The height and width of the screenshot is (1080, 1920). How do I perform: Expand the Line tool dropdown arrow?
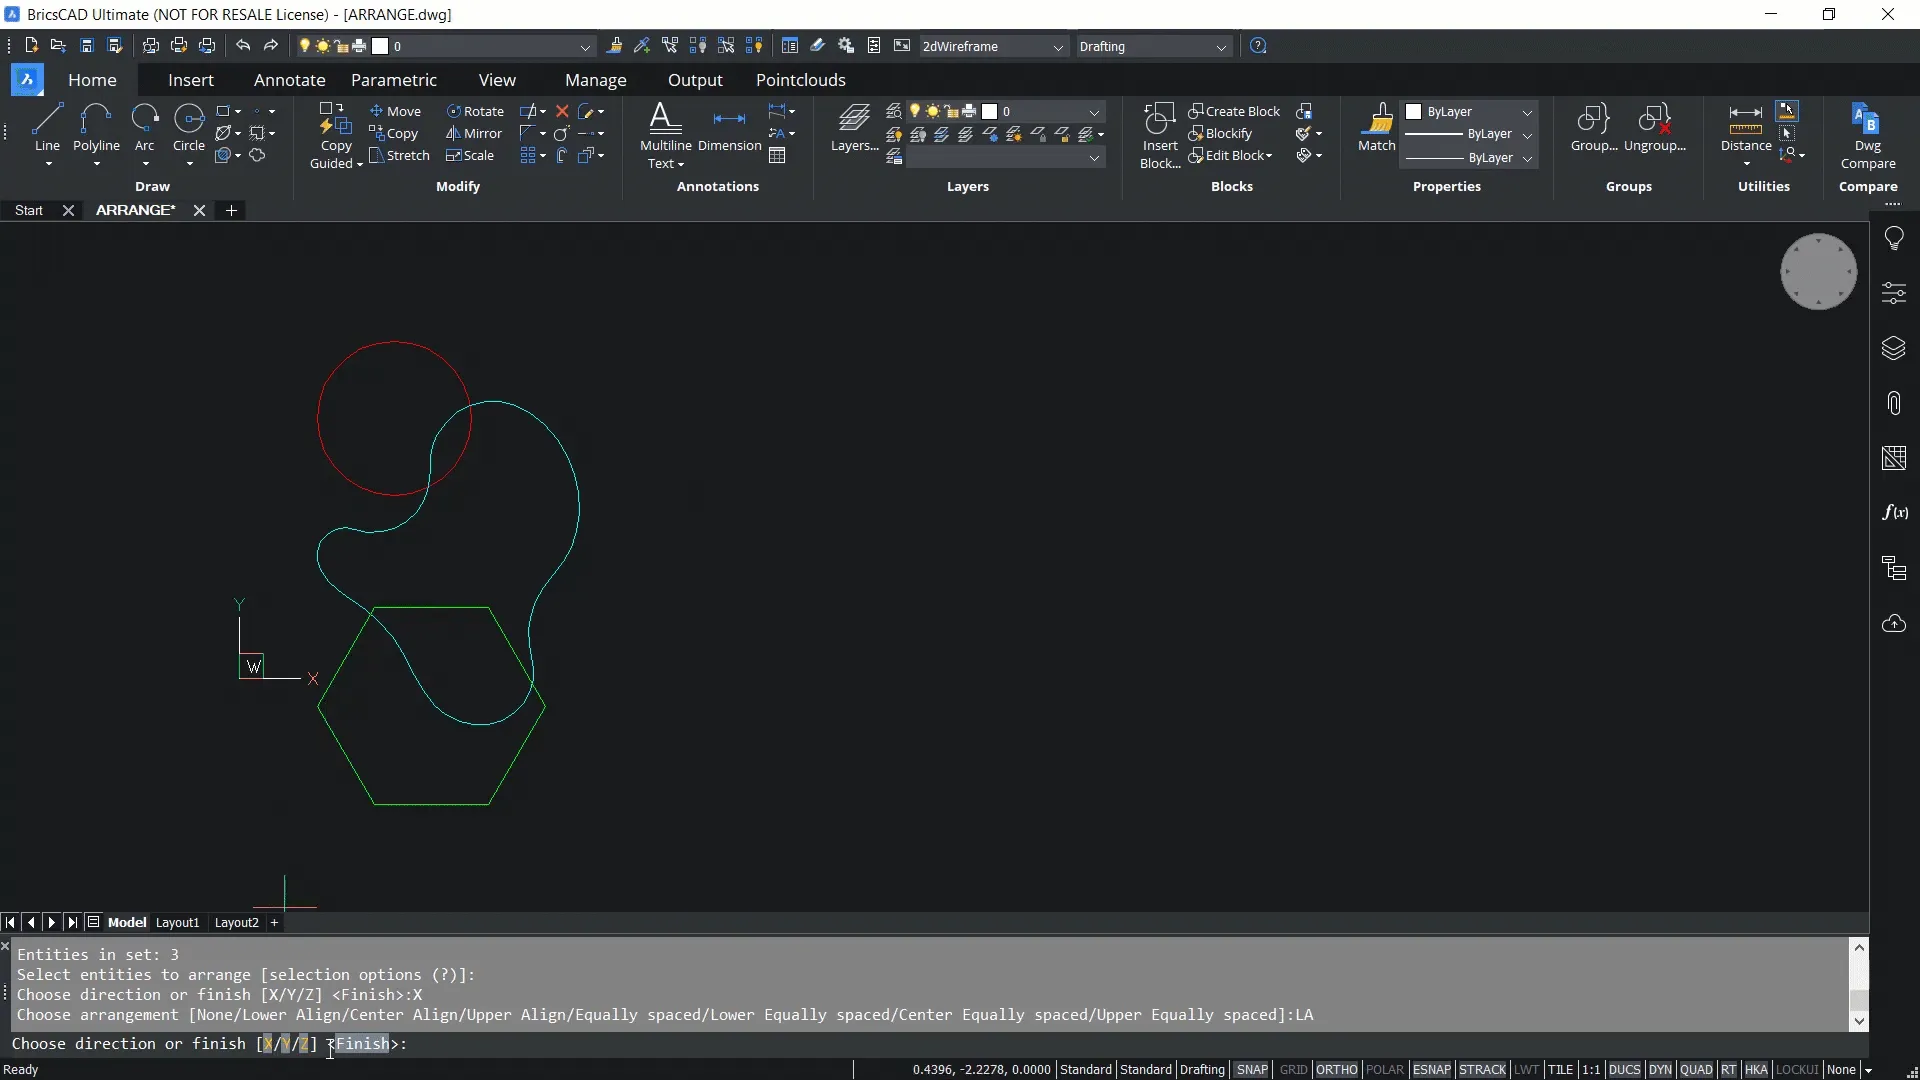(48, 164)
